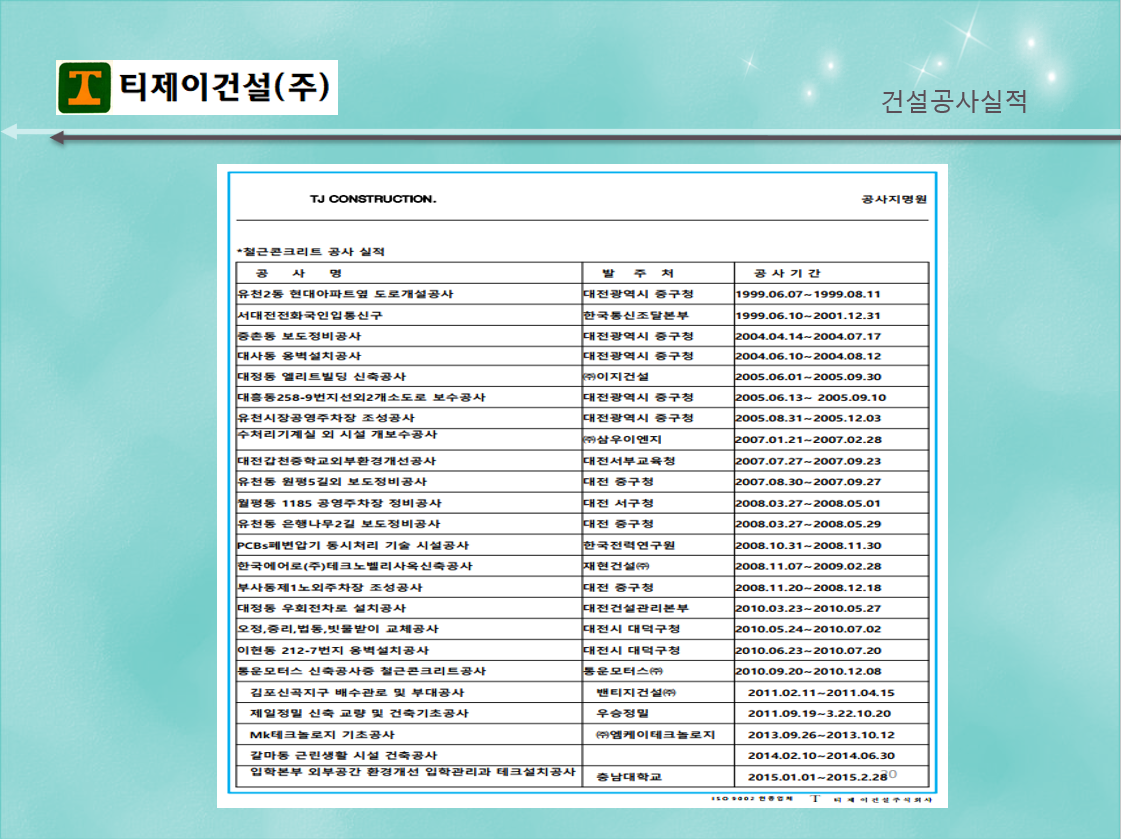
Task: Click the period 2007.07.27~2007.09.23
Action: point(808,461)
